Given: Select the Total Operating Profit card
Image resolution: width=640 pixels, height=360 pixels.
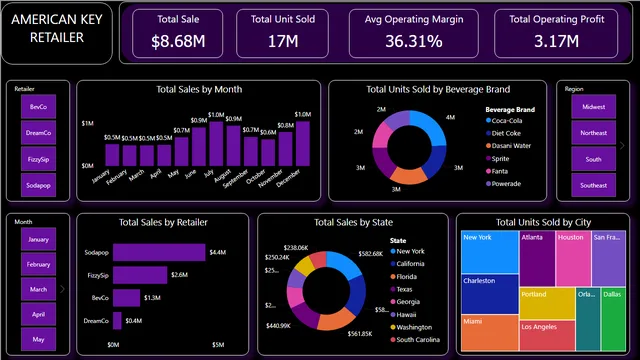Looking at the screenshot, I should point(556,33).
